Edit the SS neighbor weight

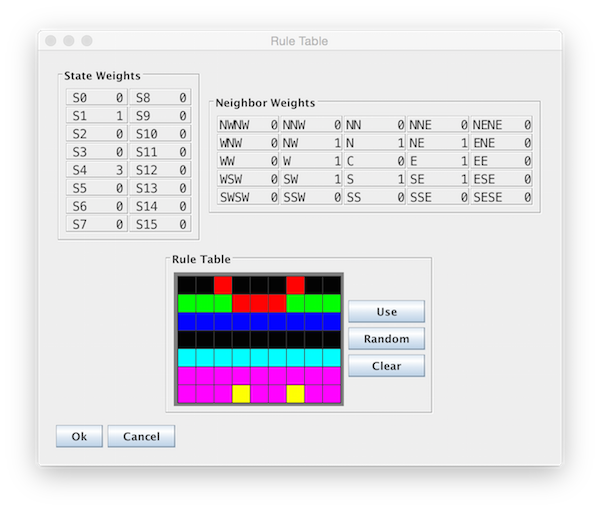coord(375,197)
